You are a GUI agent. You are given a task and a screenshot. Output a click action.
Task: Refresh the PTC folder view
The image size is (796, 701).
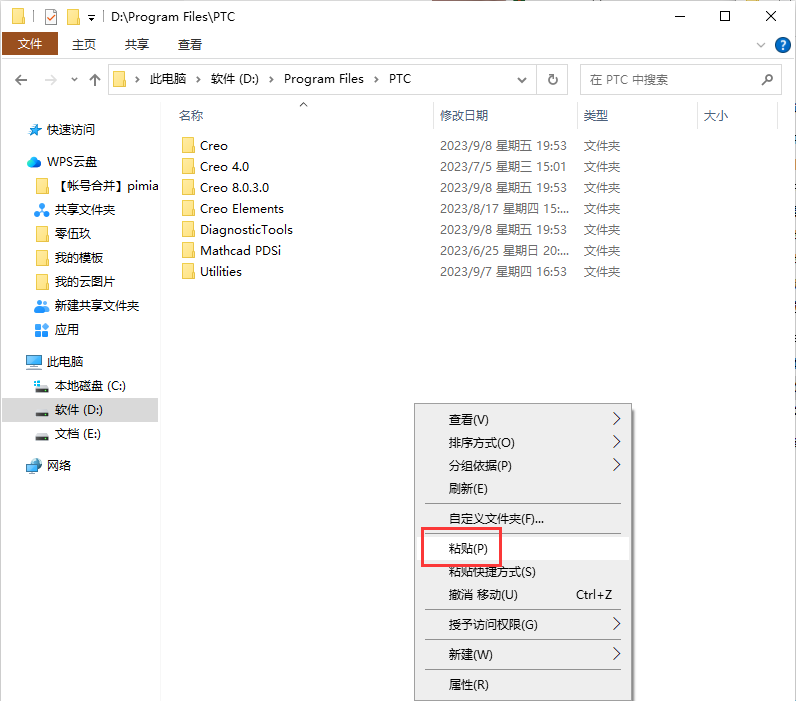click(553, 80)
